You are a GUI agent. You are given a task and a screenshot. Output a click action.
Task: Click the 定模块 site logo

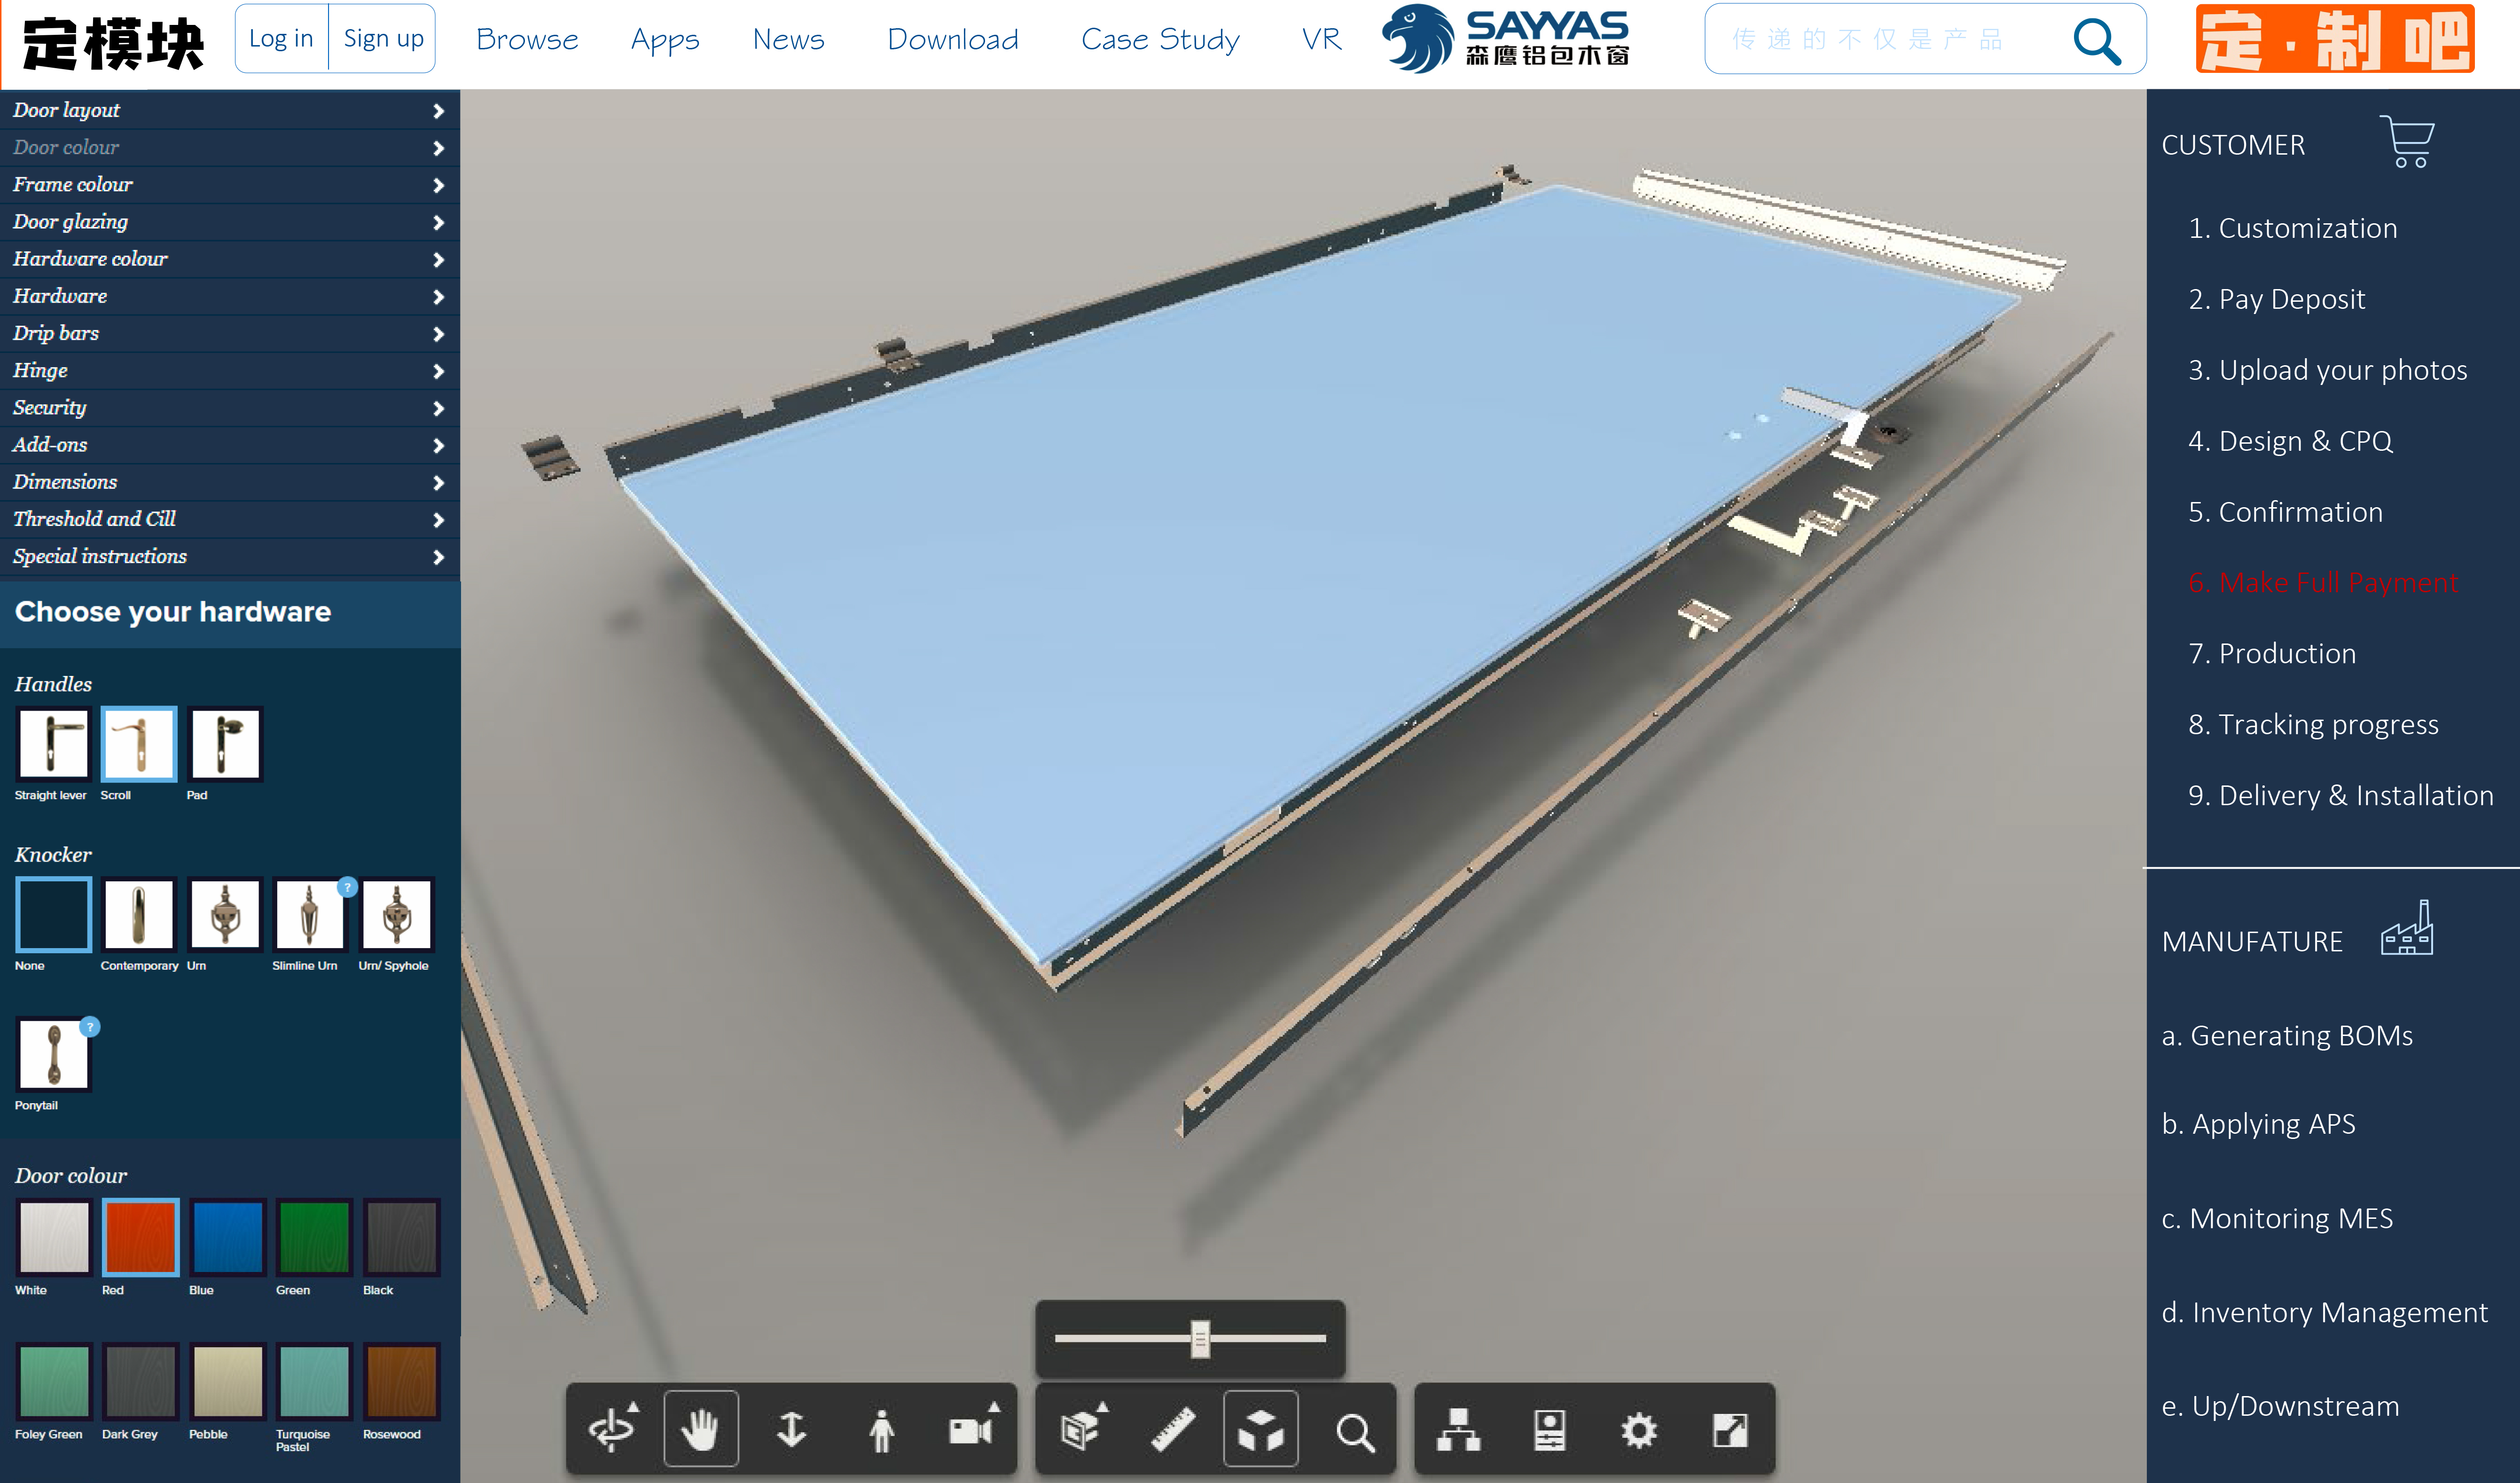pyautogui.click(x=113, y=43)
